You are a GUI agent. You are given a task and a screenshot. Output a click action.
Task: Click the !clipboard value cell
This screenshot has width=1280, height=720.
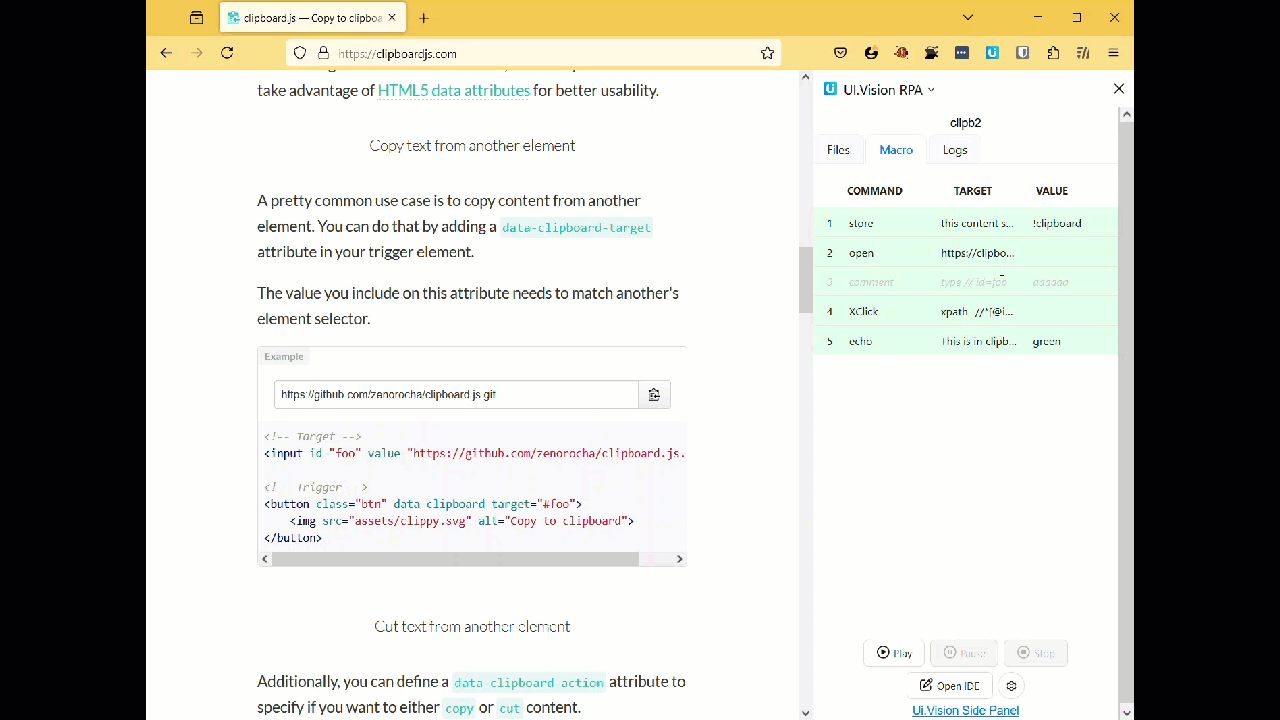[x=1057, y=223]
